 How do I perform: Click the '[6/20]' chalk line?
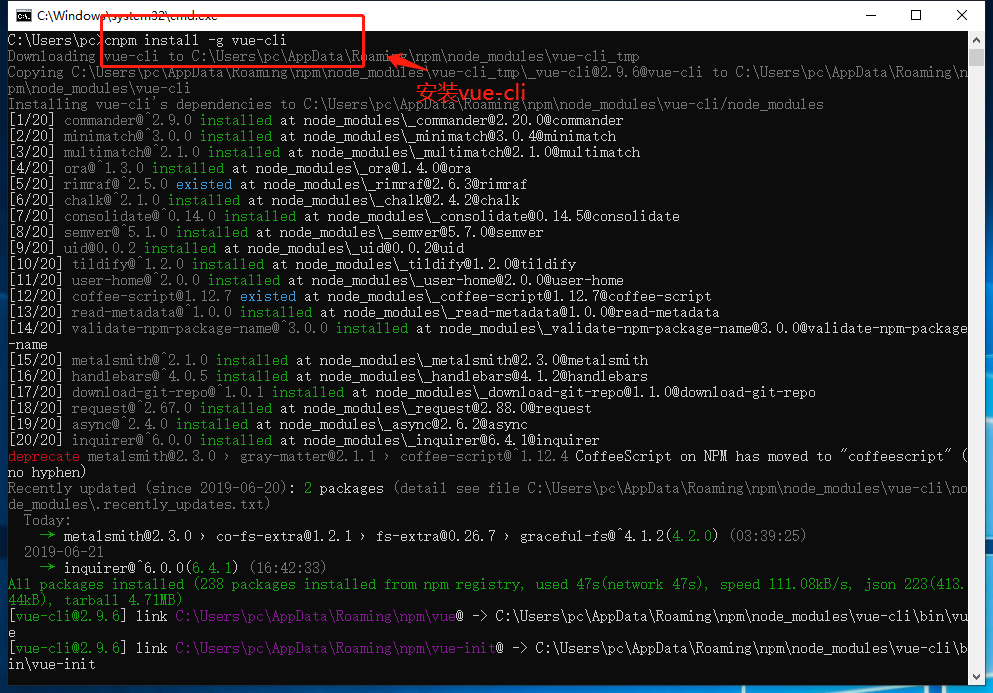pos(264,201)
